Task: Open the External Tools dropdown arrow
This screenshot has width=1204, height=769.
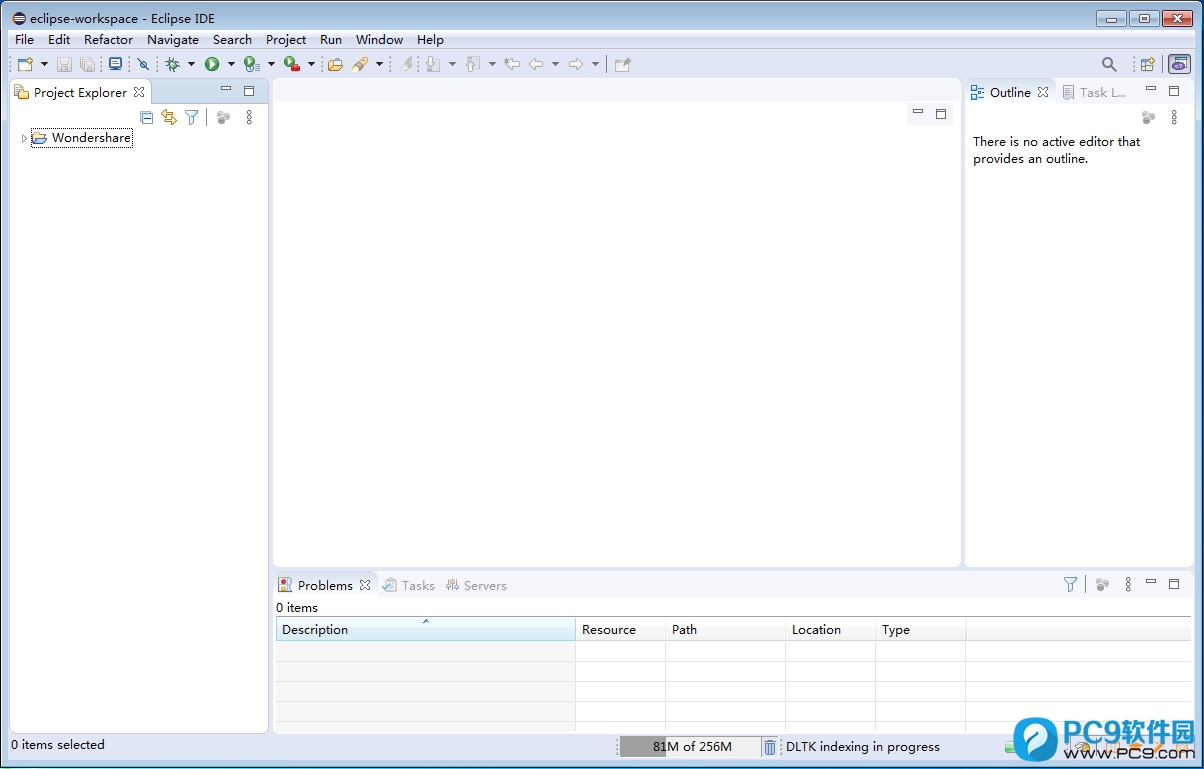Action: click(x=311, y=64)
